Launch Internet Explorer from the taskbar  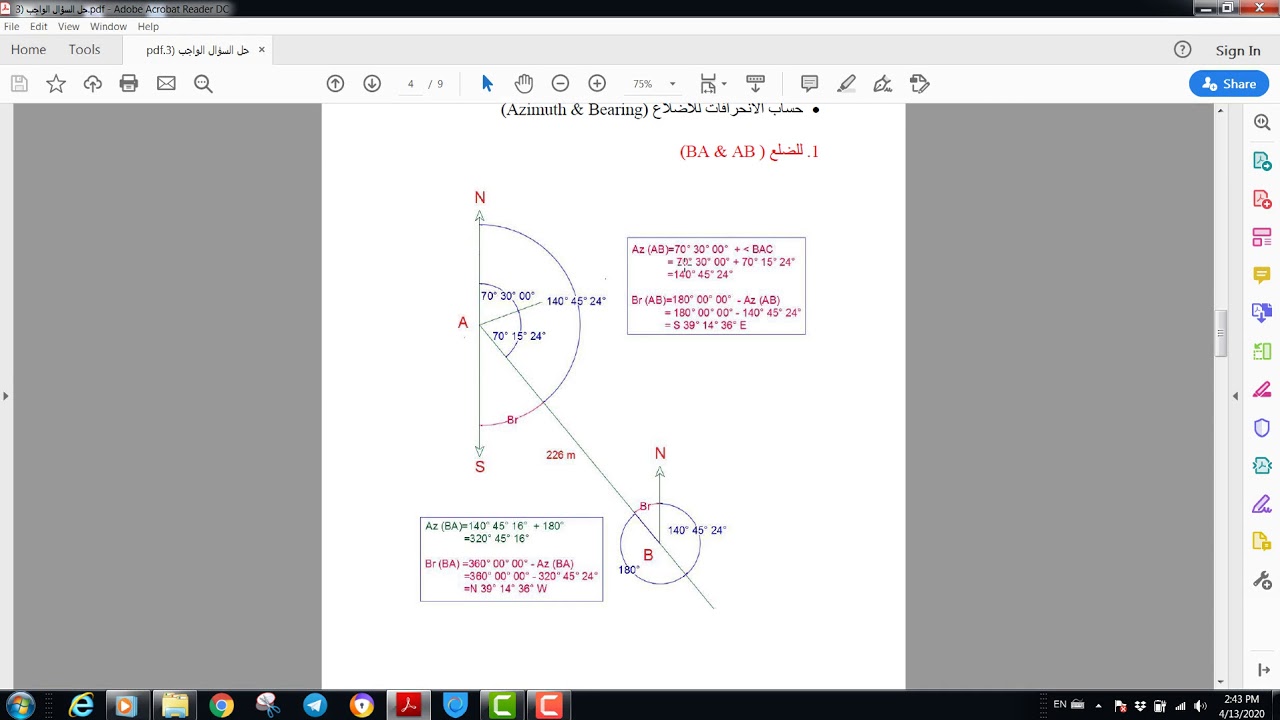pos(80,705)
